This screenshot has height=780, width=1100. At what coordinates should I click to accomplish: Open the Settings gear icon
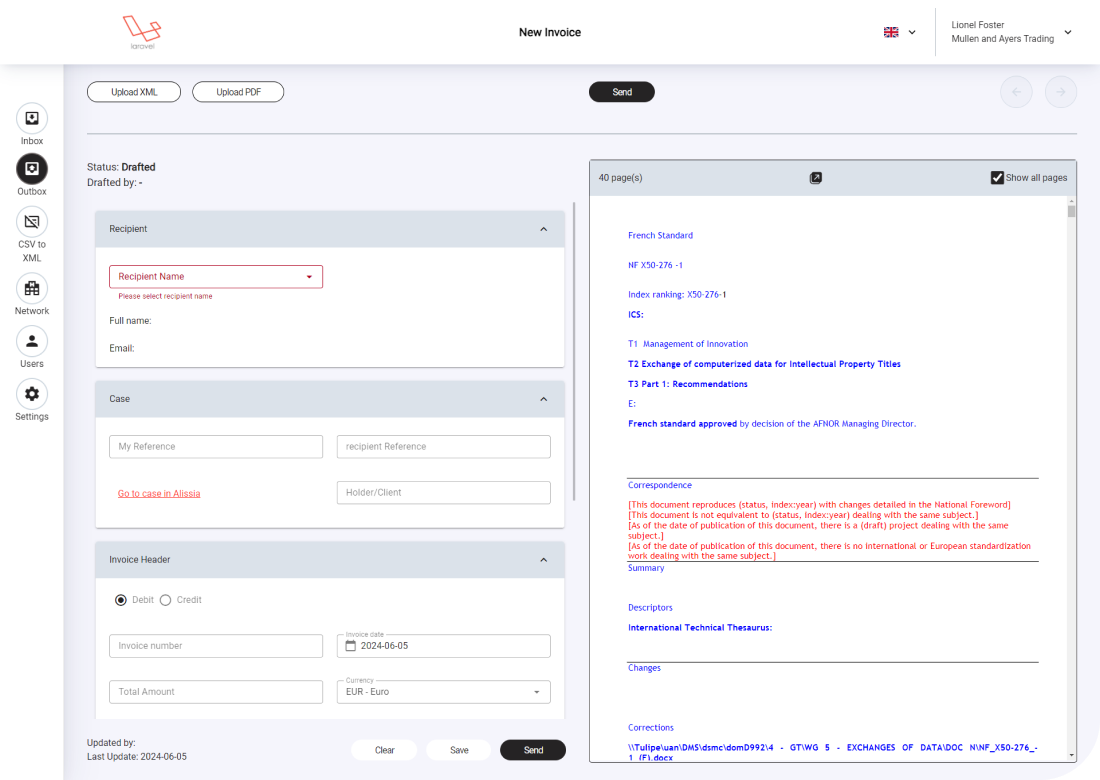[32, 394]
